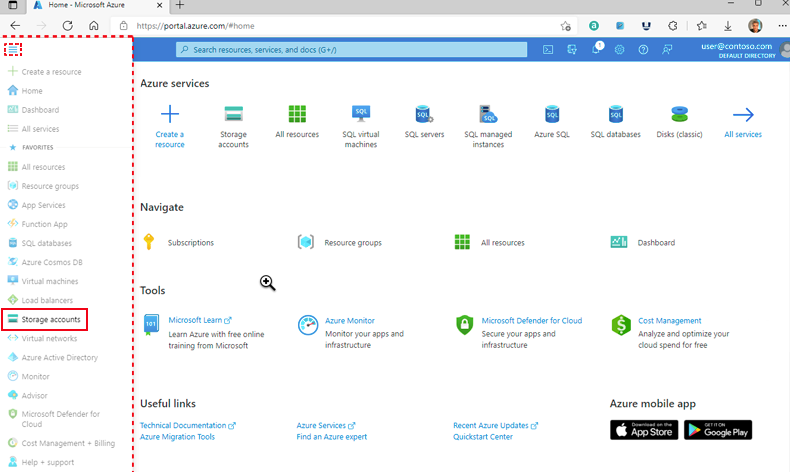Viewport: 790px width, 472px height.
Task: Open the feedback icon in top bar
Action: coord(667,49)
